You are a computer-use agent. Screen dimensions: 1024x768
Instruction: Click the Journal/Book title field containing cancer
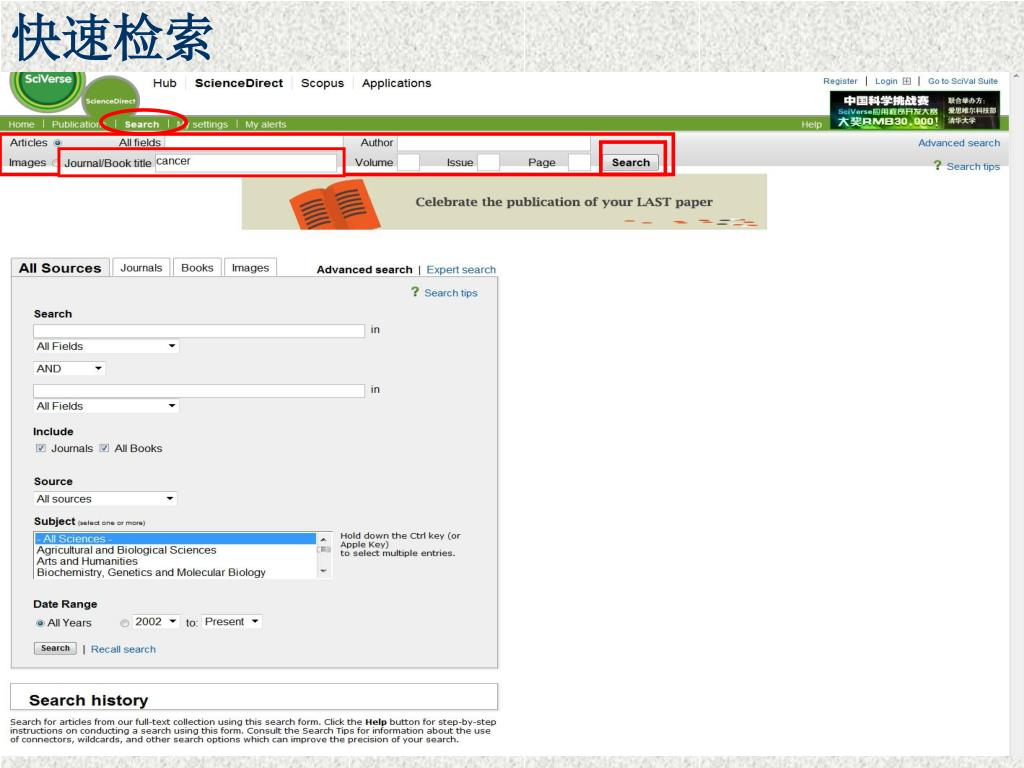[x=246, y=162]
